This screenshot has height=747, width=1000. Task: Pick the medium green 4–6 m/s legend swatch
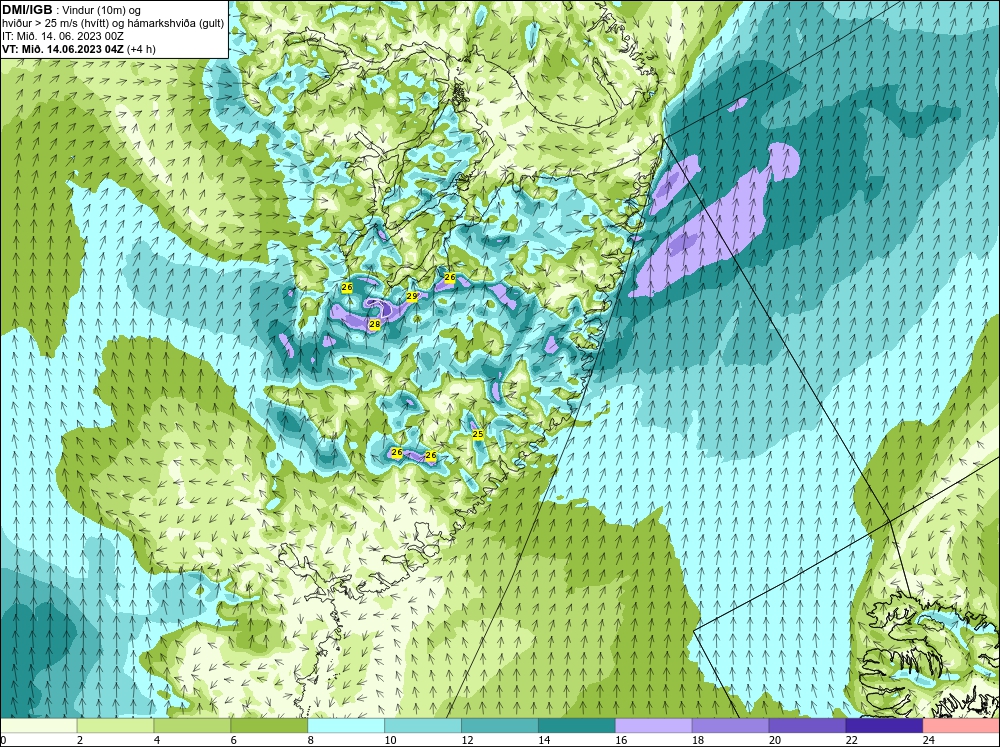192,726
